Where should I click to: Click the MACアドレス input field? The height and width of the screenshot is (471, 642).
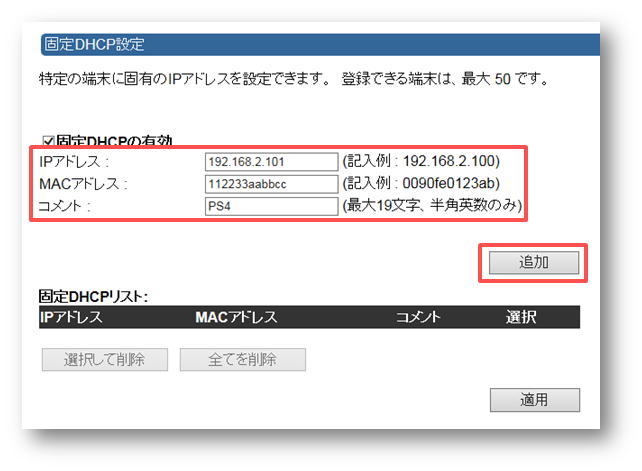271,184
